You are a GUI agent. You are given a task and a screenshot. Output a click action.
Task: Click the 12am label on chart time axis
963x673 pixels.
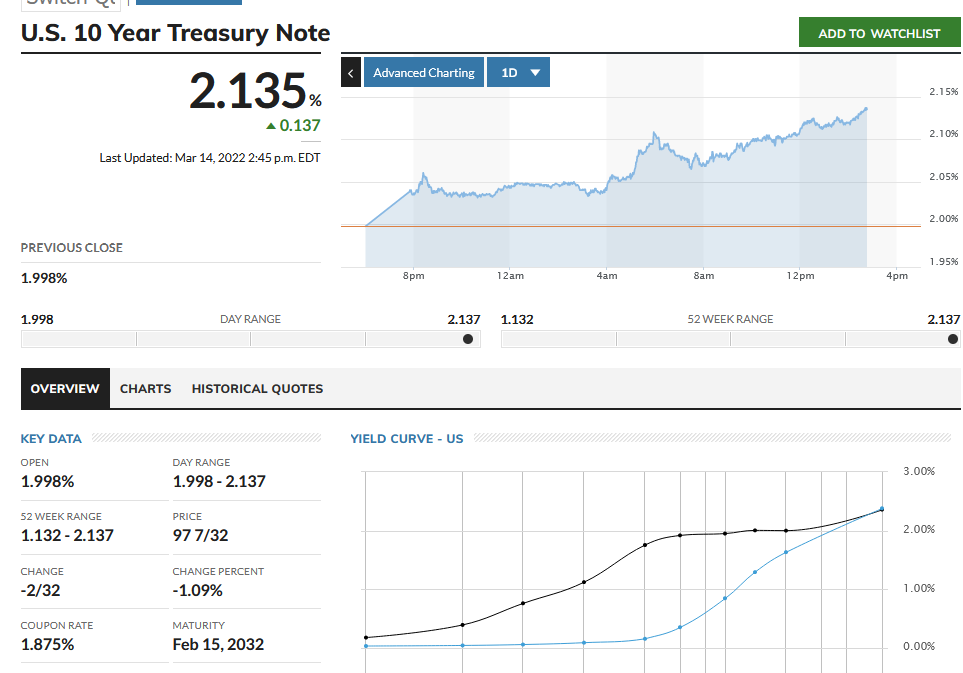click(510, 276)
